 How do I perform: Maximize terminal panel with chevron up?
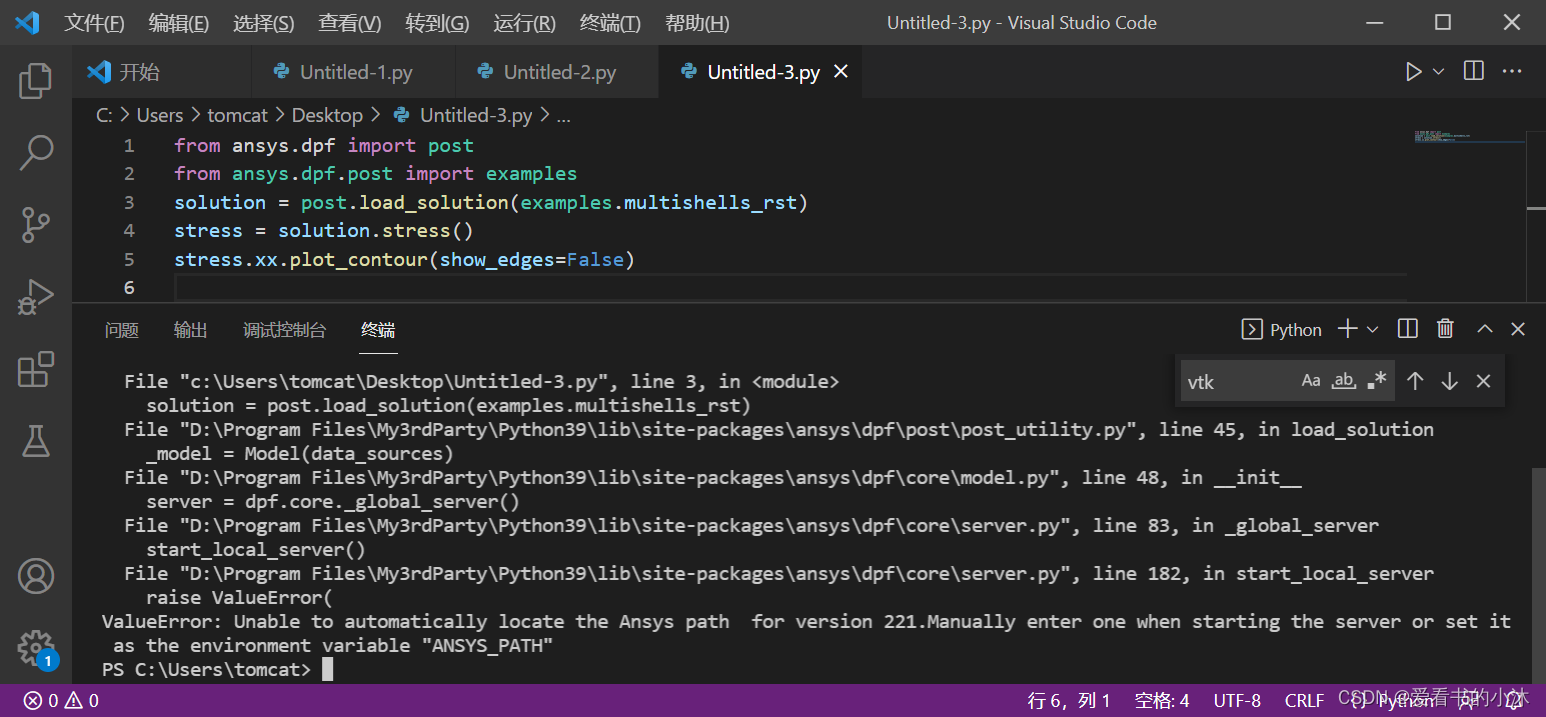[x=1485, y=329]
